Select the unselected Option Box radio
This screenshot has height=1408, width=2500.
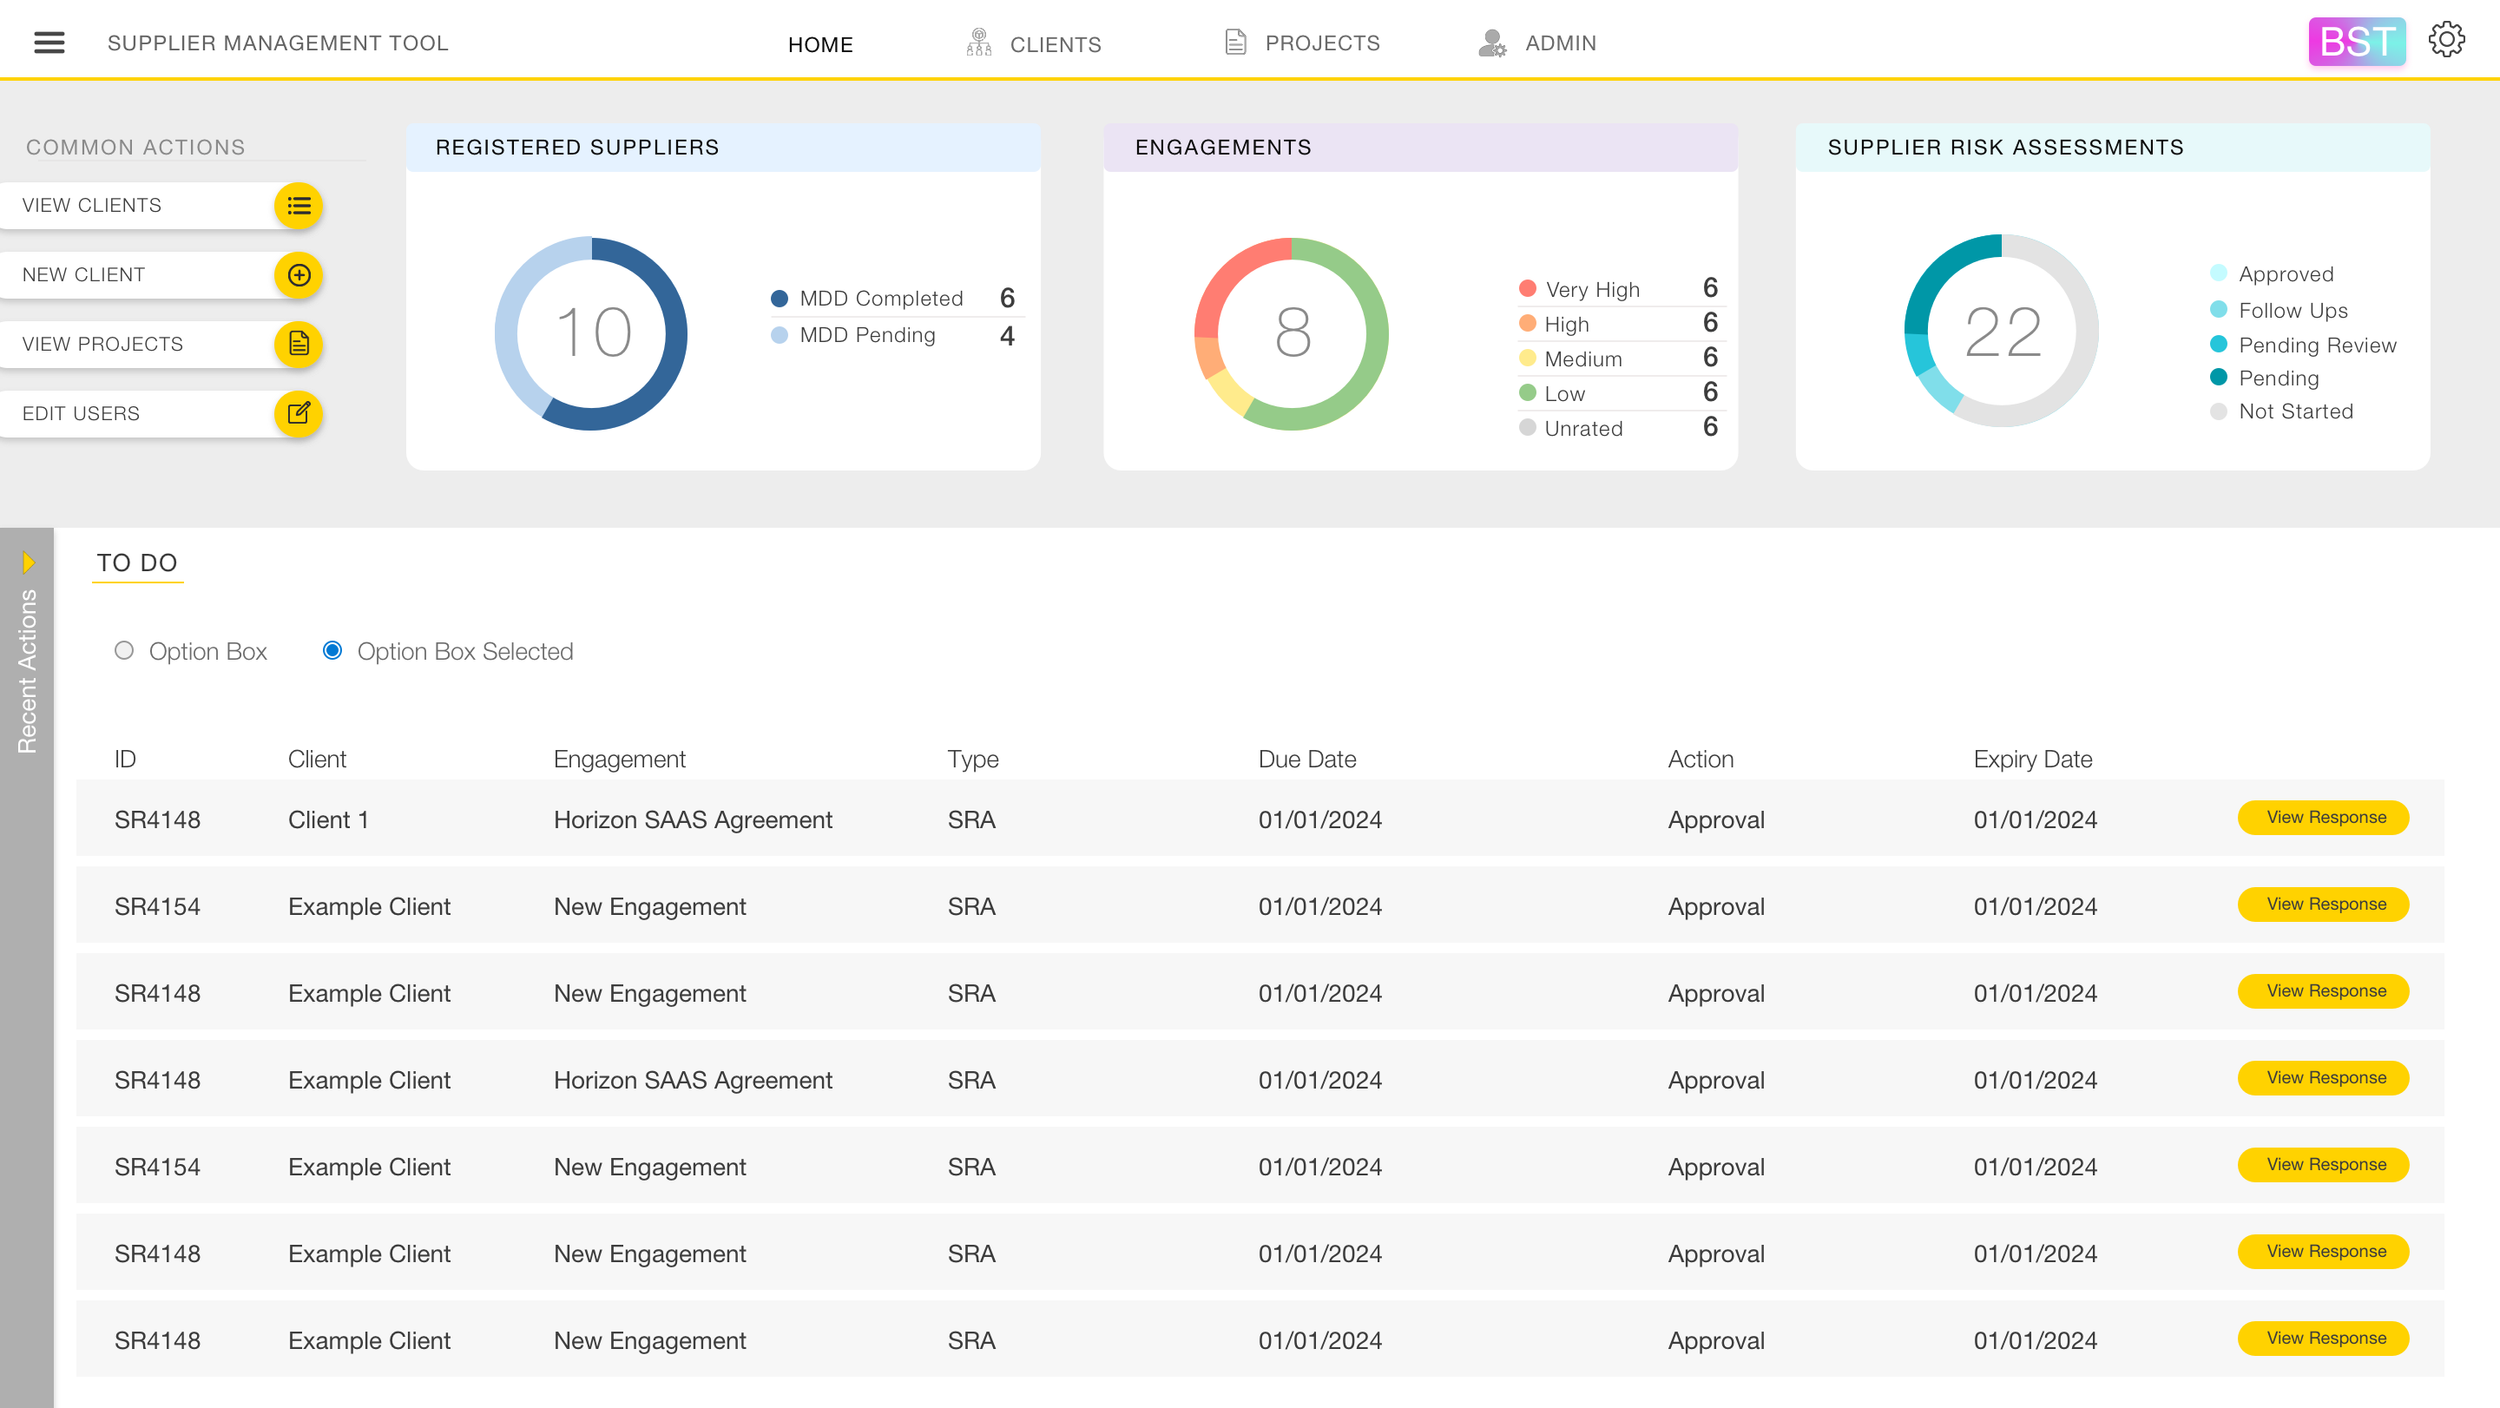124,651
